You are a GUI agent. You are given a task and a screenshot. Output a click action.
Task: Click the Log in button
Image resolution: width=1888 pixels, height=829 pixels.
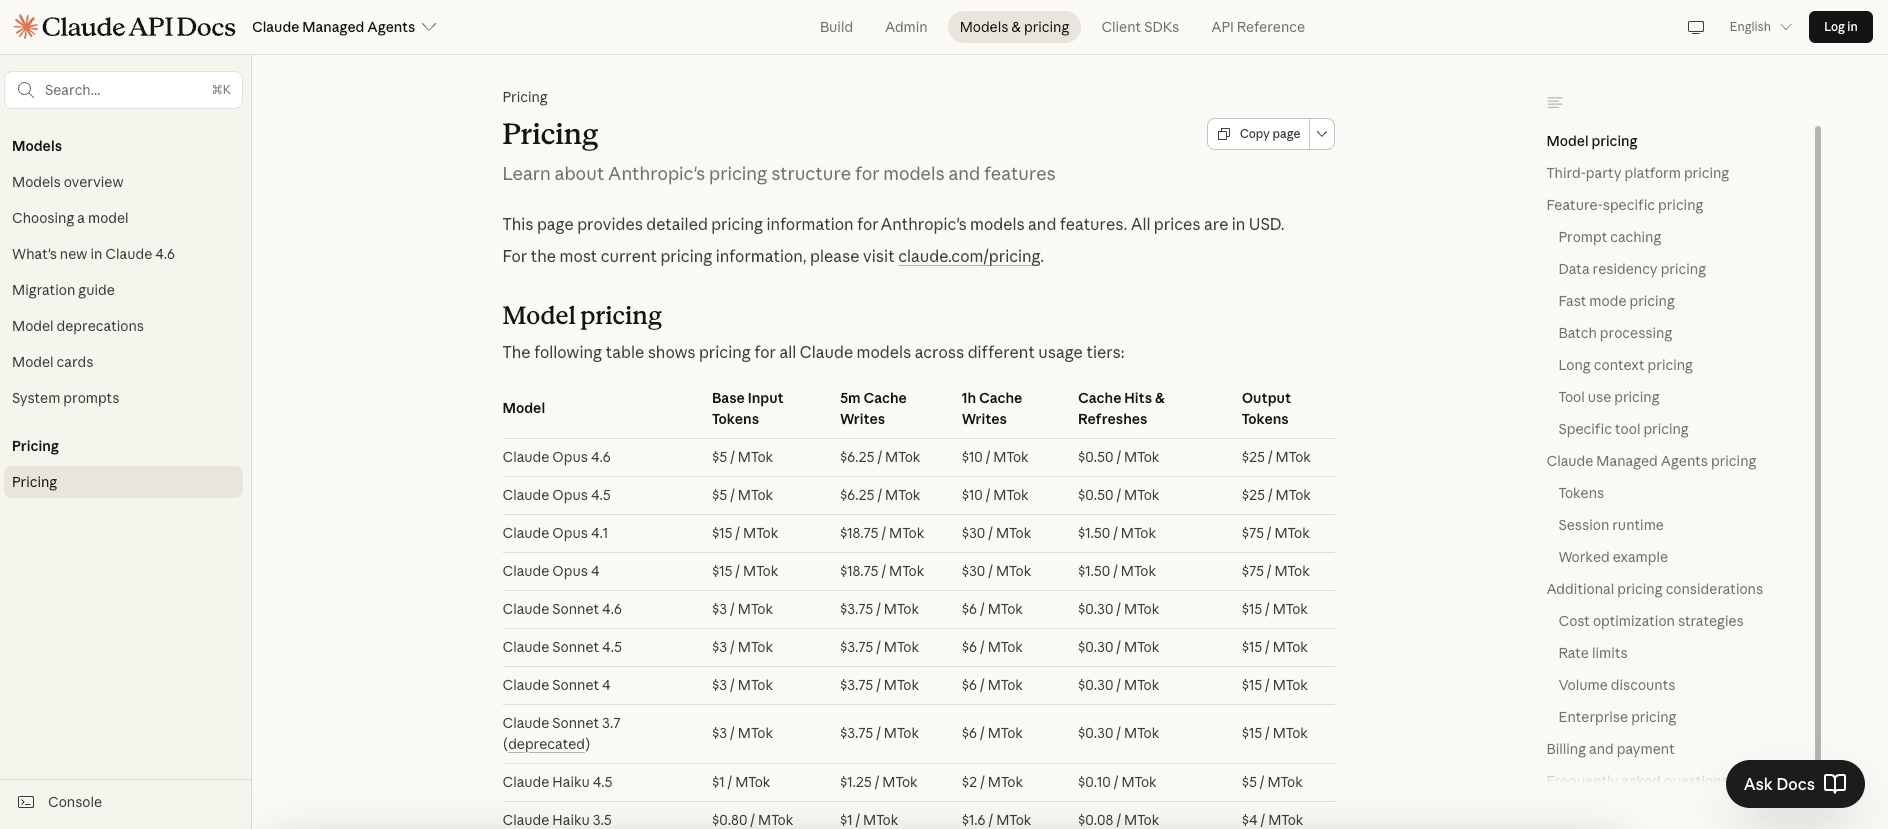(x=1840, y=27)
